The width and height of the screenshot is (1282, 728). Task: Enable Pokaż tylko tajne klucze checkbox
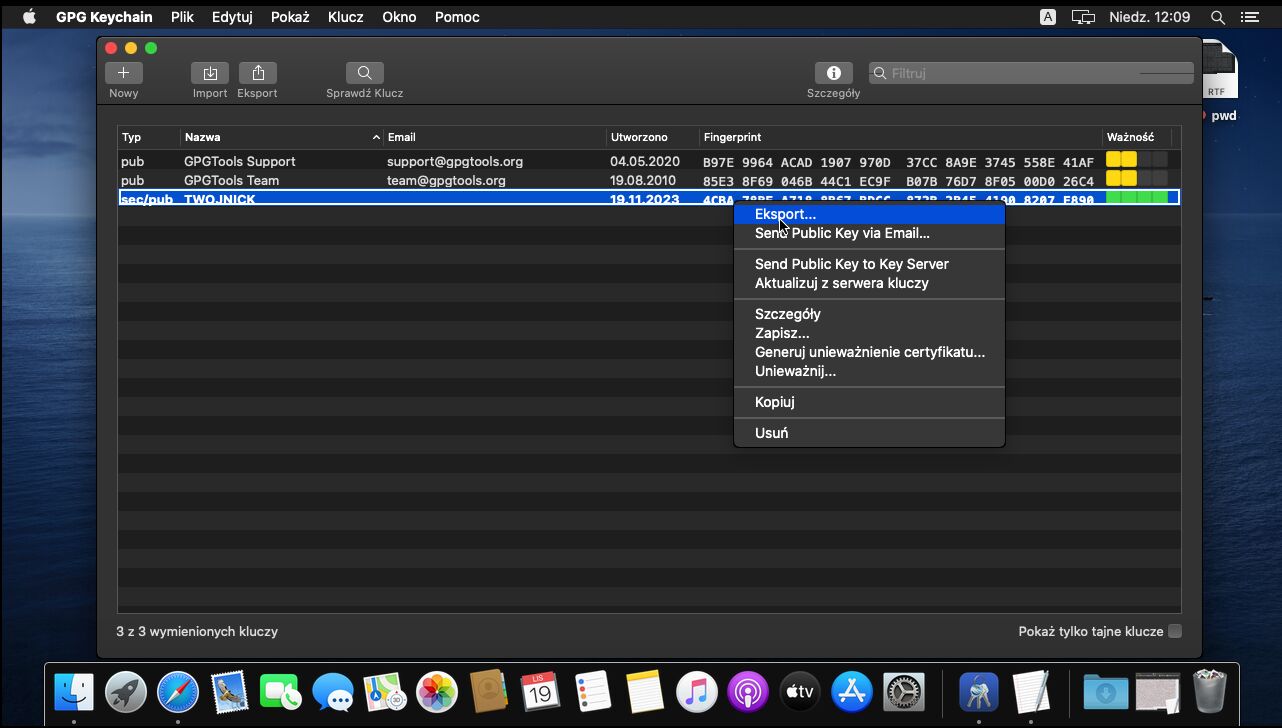pyautogui.click(x=1175, y=631)
